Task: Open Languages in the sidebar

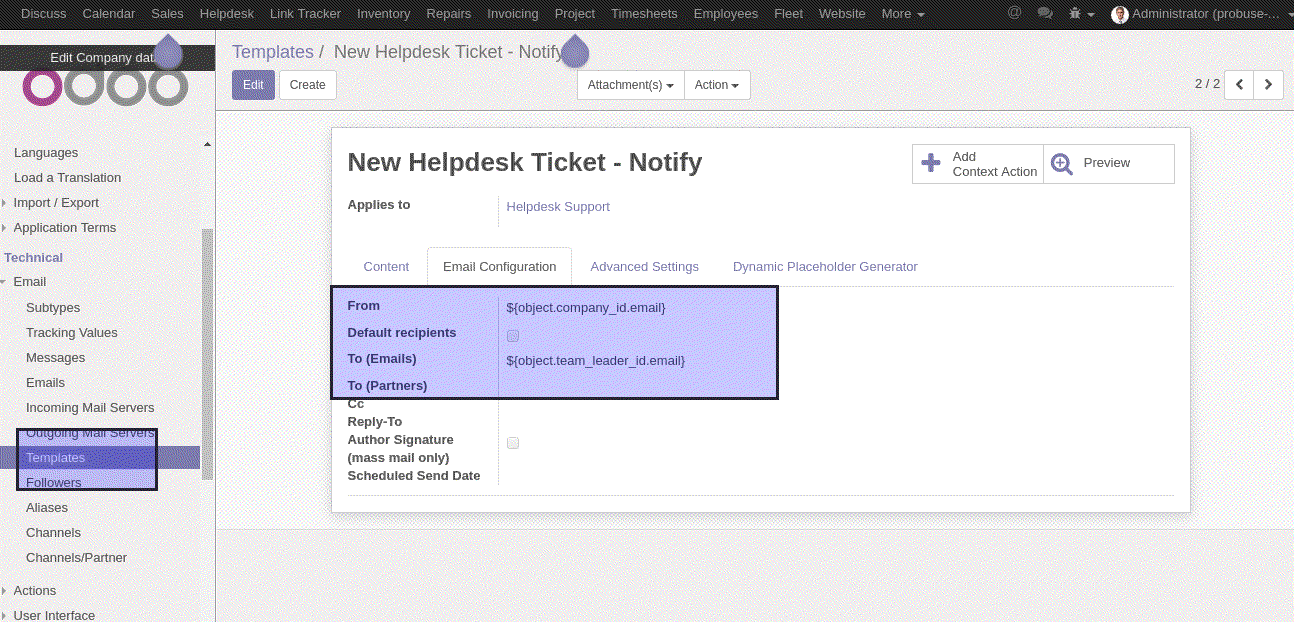Action: pos(46,153)
